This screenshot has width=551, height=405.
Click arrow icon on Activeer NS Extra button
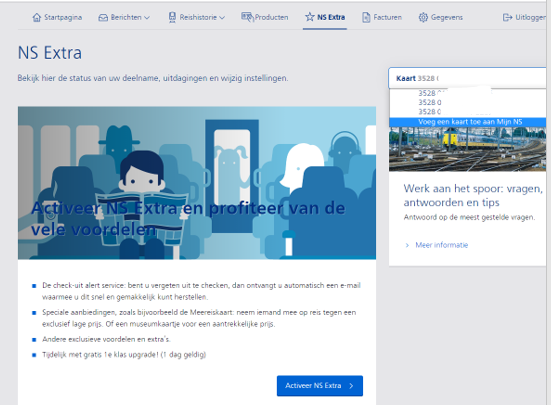pyautogui.click(x=351, y=386)
